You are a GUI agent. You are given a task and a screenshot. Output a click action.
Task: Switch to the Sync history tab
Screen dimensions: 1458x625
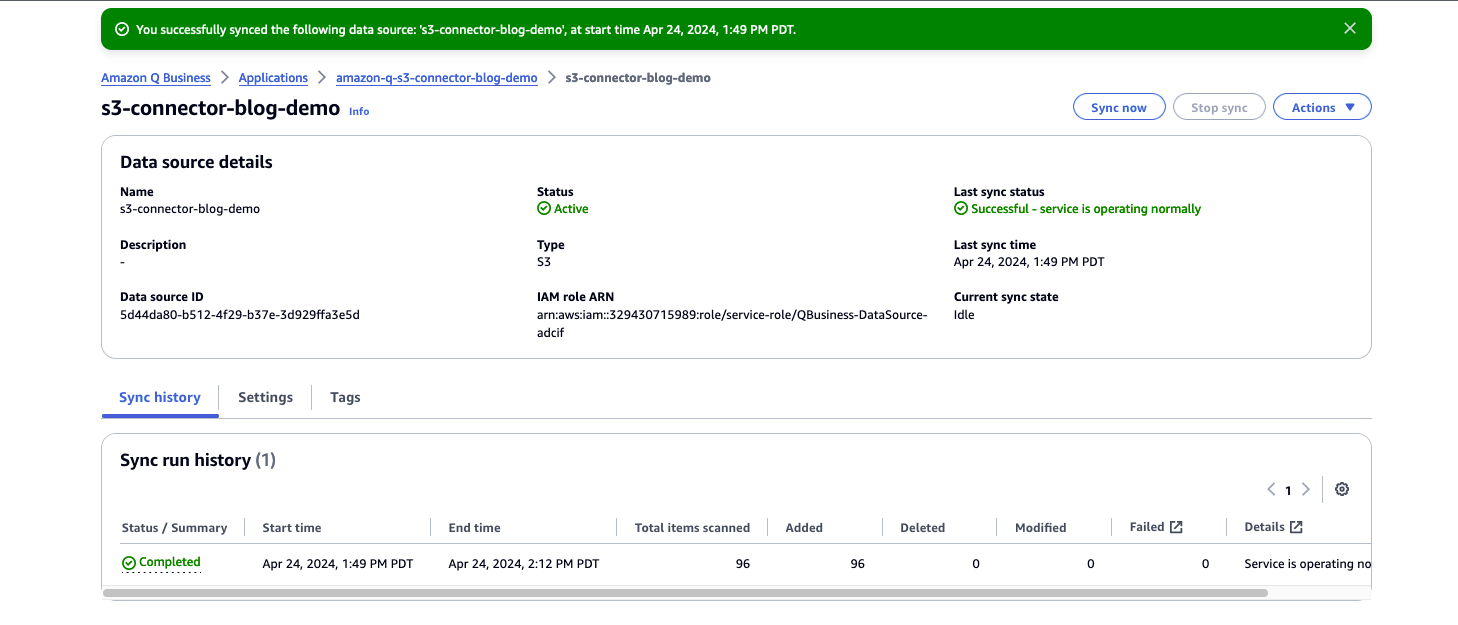coord(160,397)
